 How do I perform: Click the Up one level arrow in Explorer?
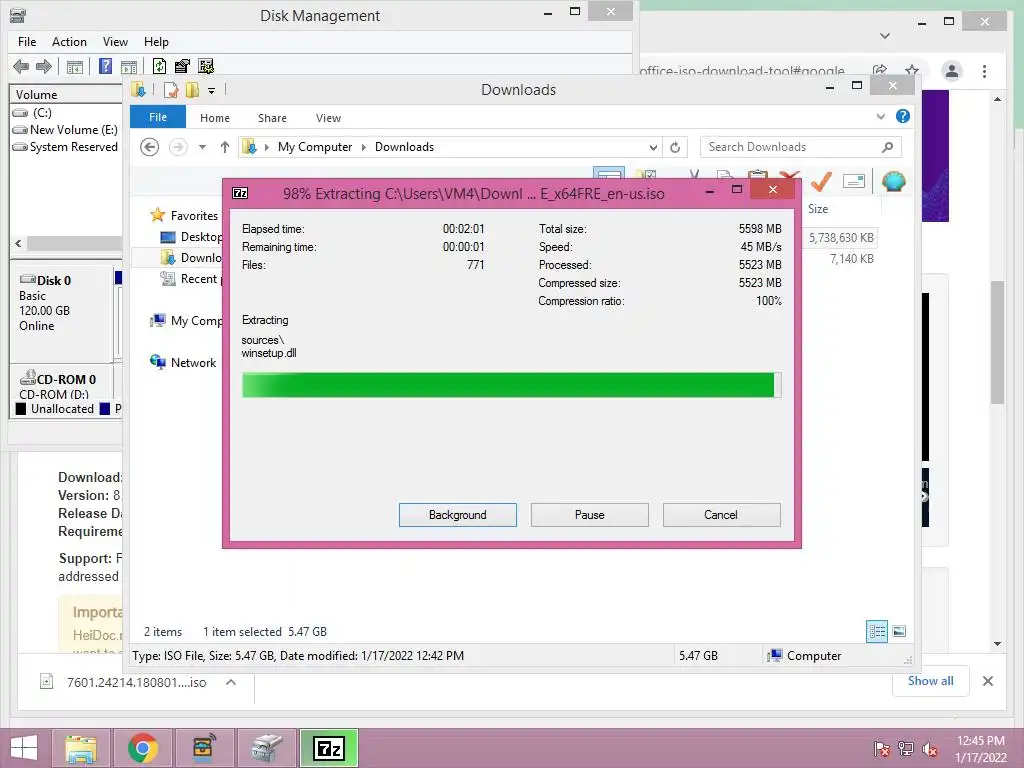point(225,147)
